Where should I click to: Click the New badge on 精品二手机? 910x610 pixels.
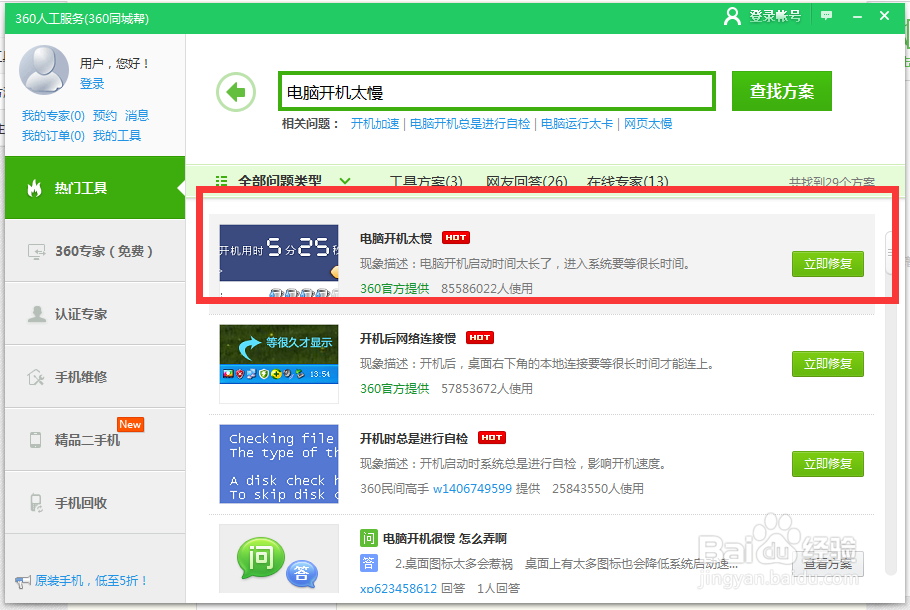click(130, 424)
